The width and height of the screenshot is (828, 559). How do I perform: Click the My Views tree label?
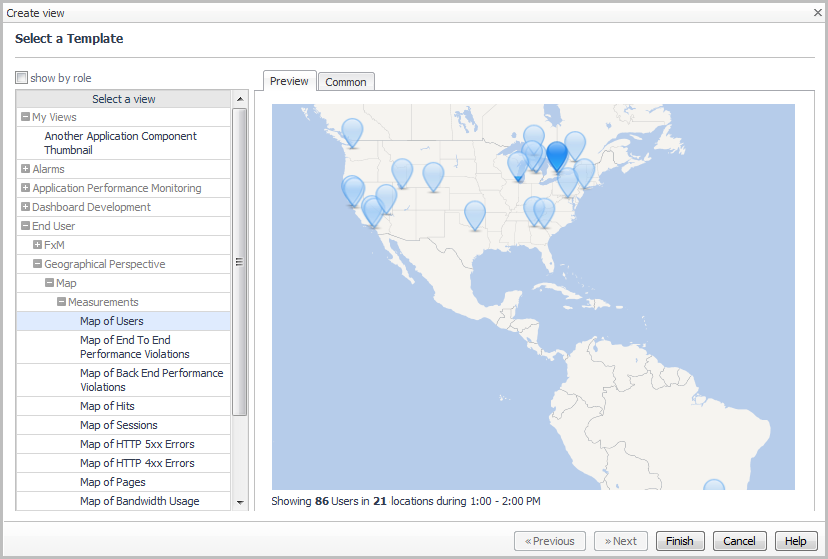click(54, 117)
